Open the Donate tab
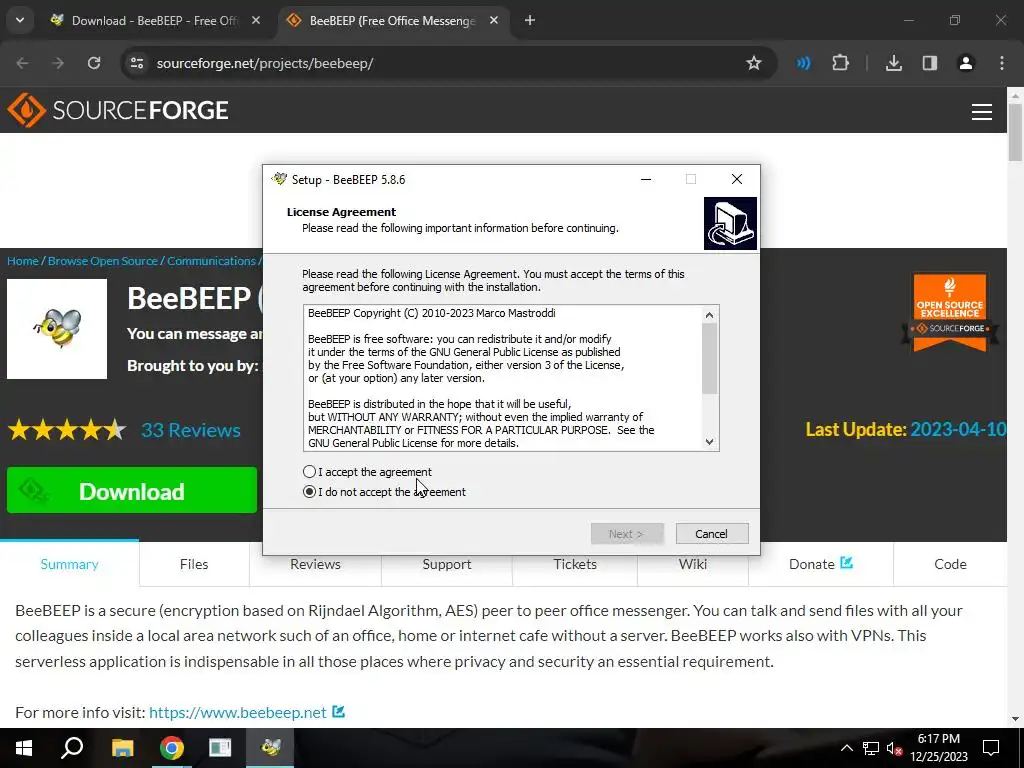The width and height of the screenshot is (1024, 768). pyautogui.click(x=820, y=564)
